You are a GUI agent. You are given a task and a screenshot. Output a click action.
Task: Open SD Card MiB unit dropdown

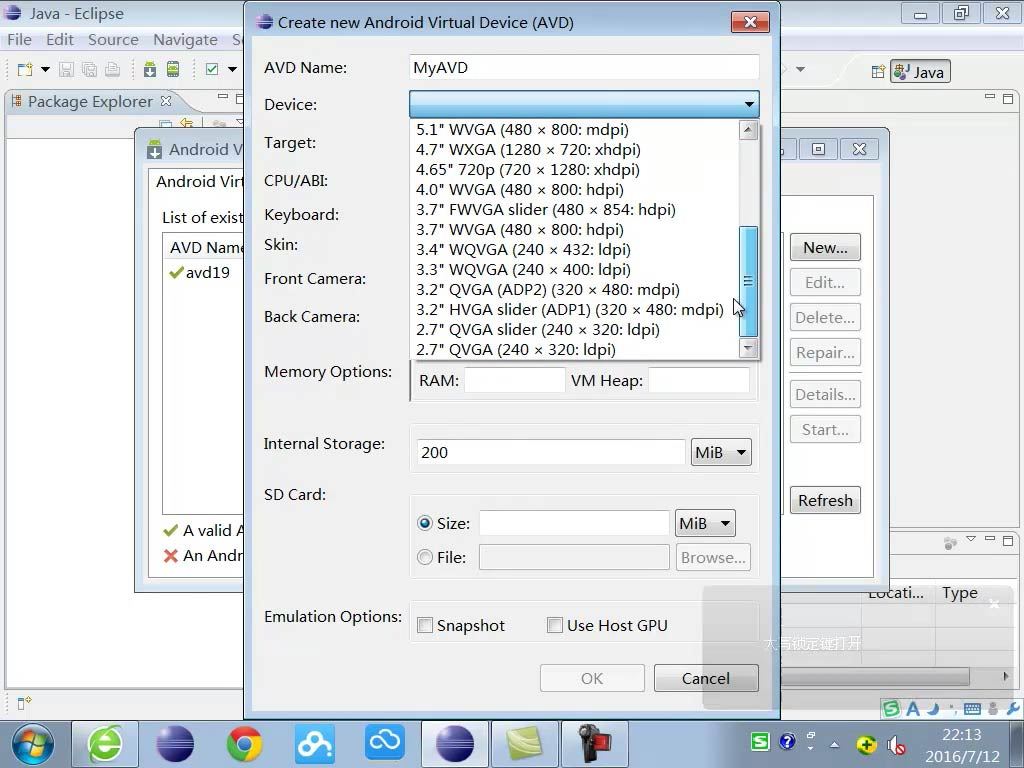[x=705, y=523]
